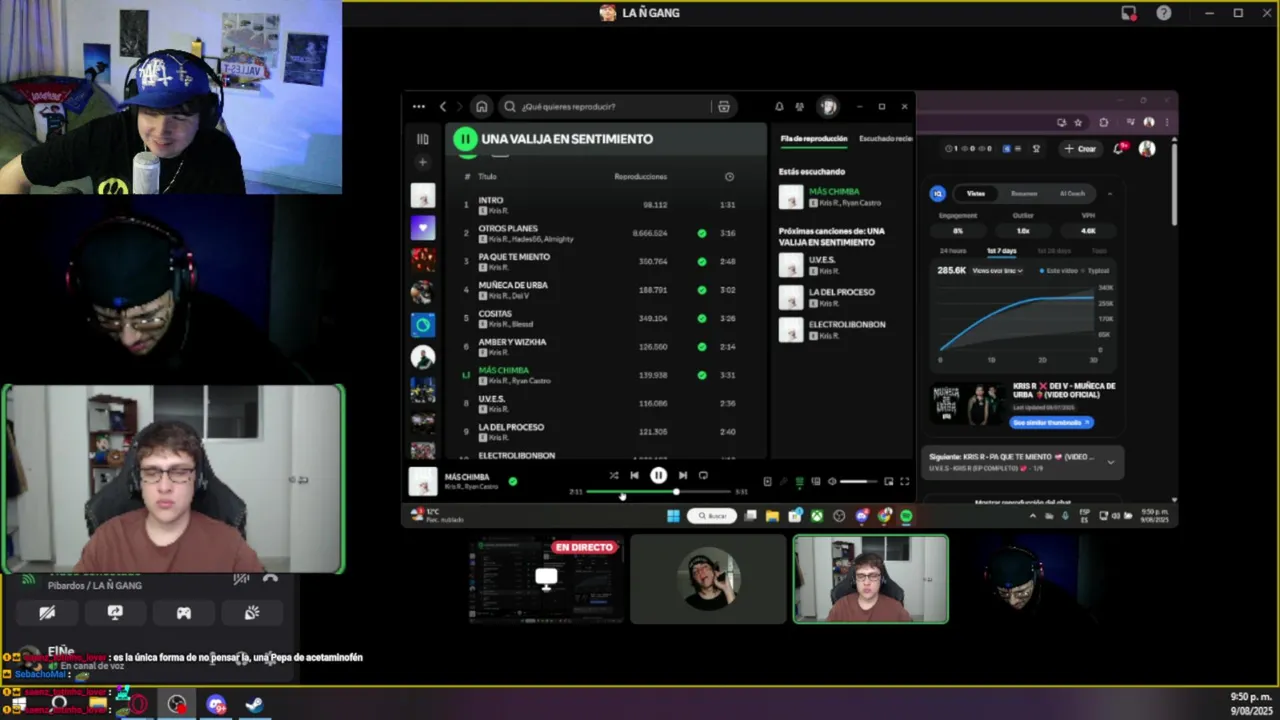The width and height of the screenshot is (1280, 720).
Task: Open Now Playing view icon in player bar
Action: pos(767,482)
